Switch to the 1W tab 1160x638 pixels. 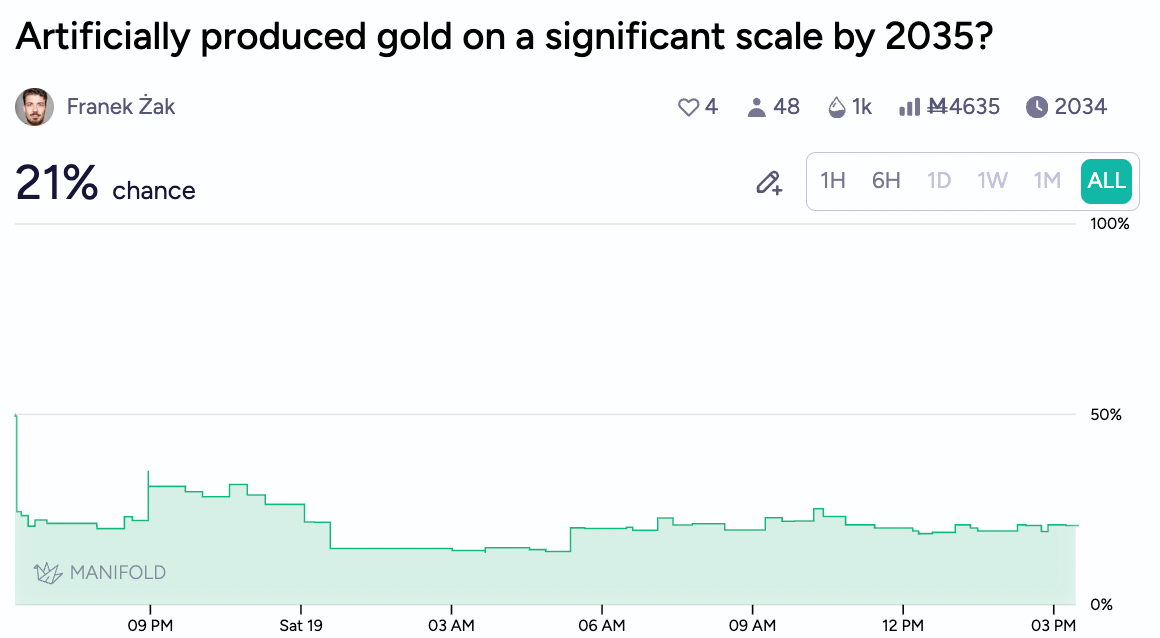(x=992, y=180)
